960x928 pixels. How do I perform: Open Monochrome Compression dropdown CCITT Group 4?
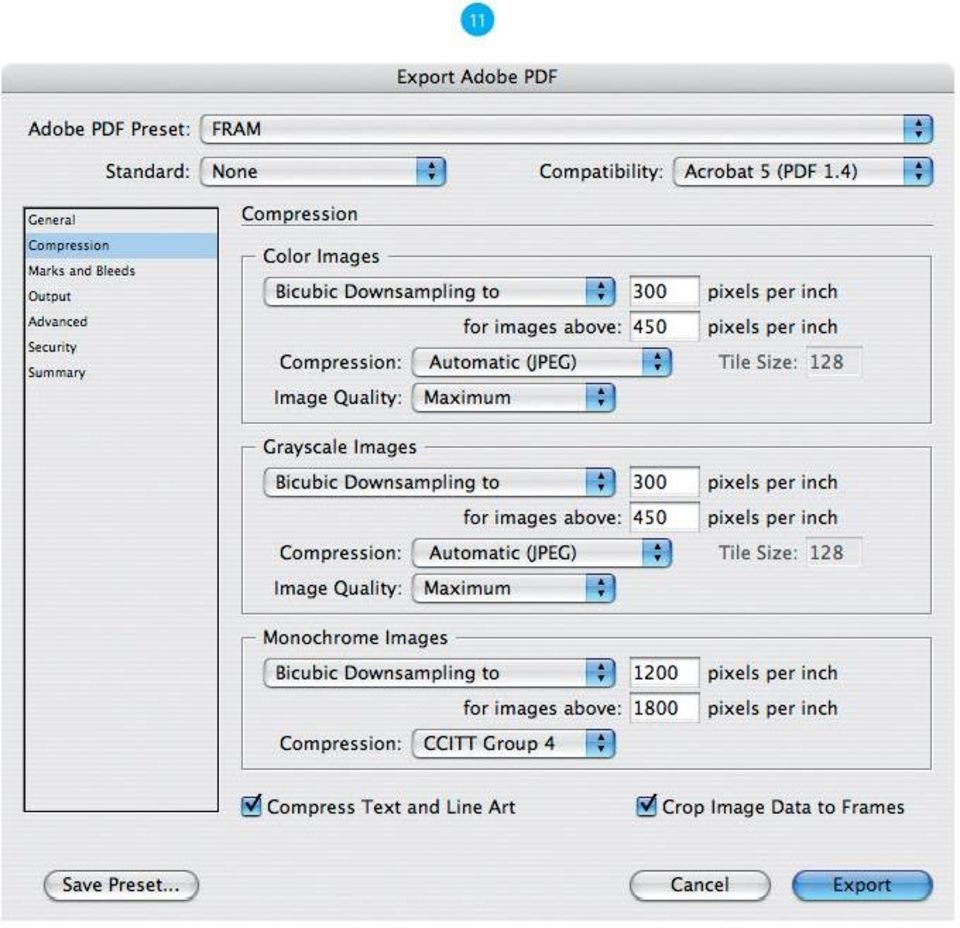tap(514, 744)
